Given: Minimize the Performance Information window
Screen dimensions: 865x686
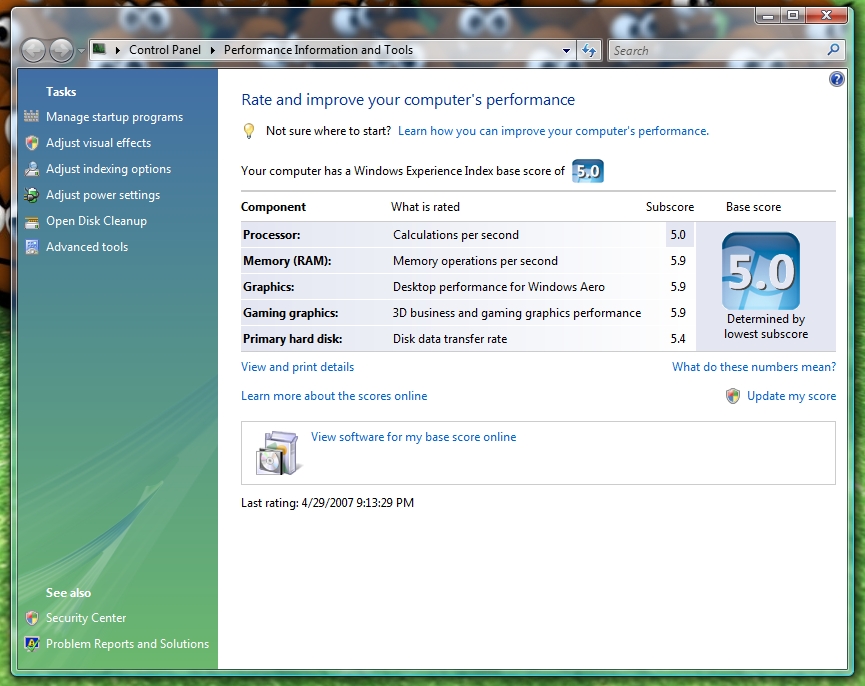Looking at the screenshot, I should point(767,15).
